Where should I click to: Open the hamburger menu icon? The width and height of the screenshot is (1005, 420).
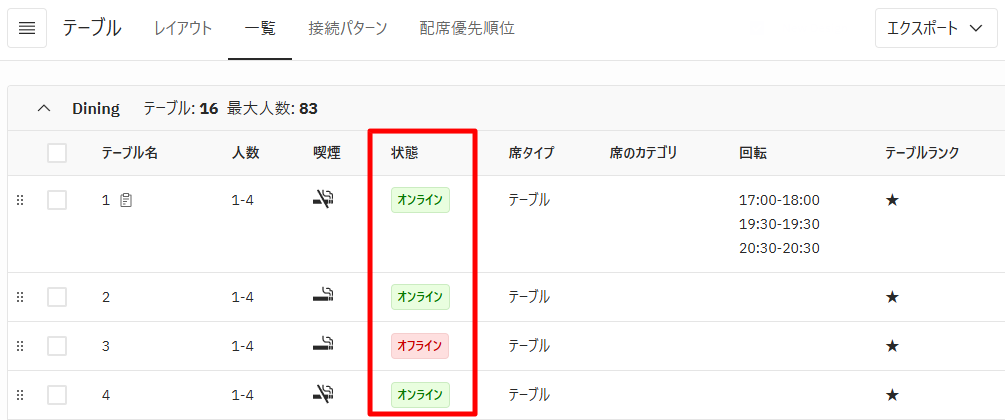(27, 28)
